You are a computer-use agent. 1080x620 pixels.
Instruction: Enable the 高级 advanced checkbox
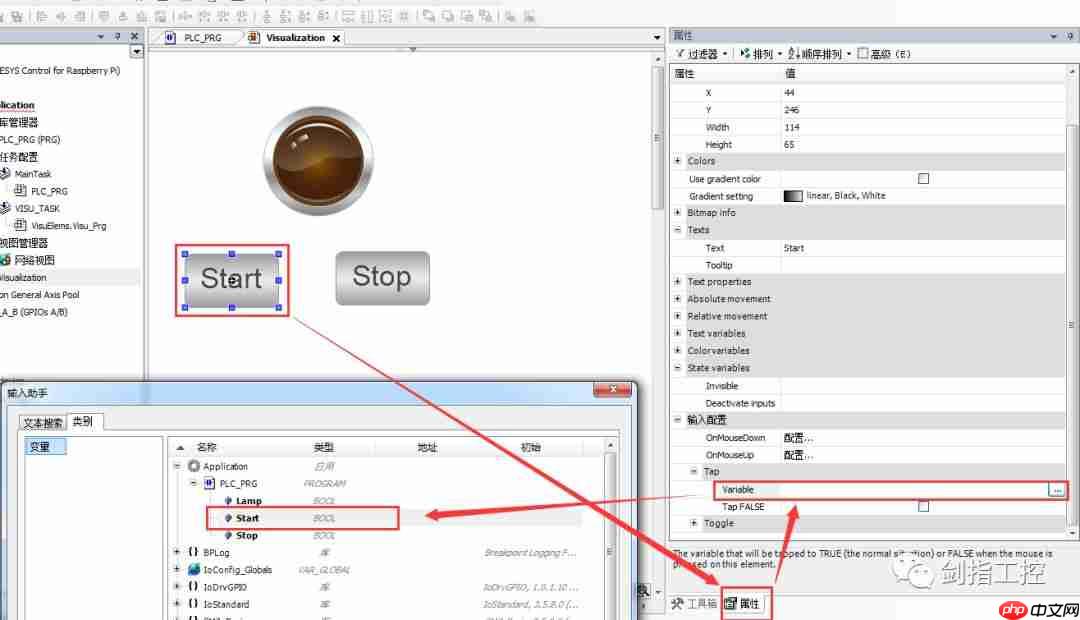862,53
